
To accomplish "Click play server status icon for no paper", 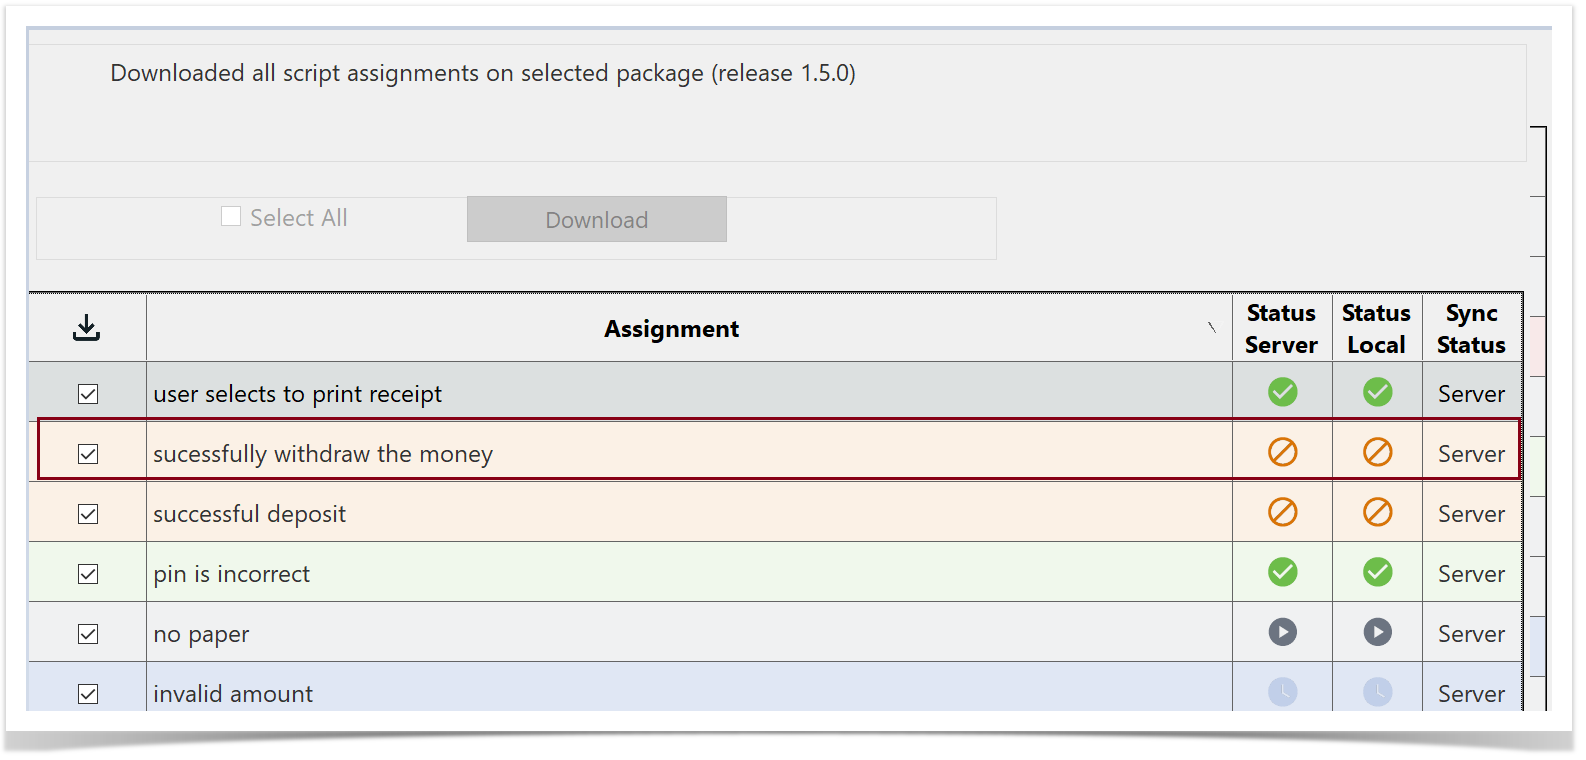I will (x=1282, y=632).
